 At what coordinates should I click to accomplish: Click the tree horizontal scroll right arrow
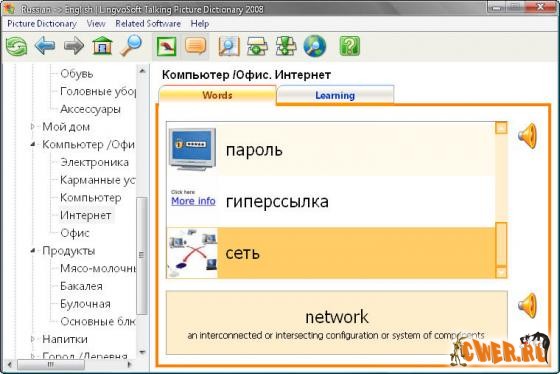pos(130,365)
